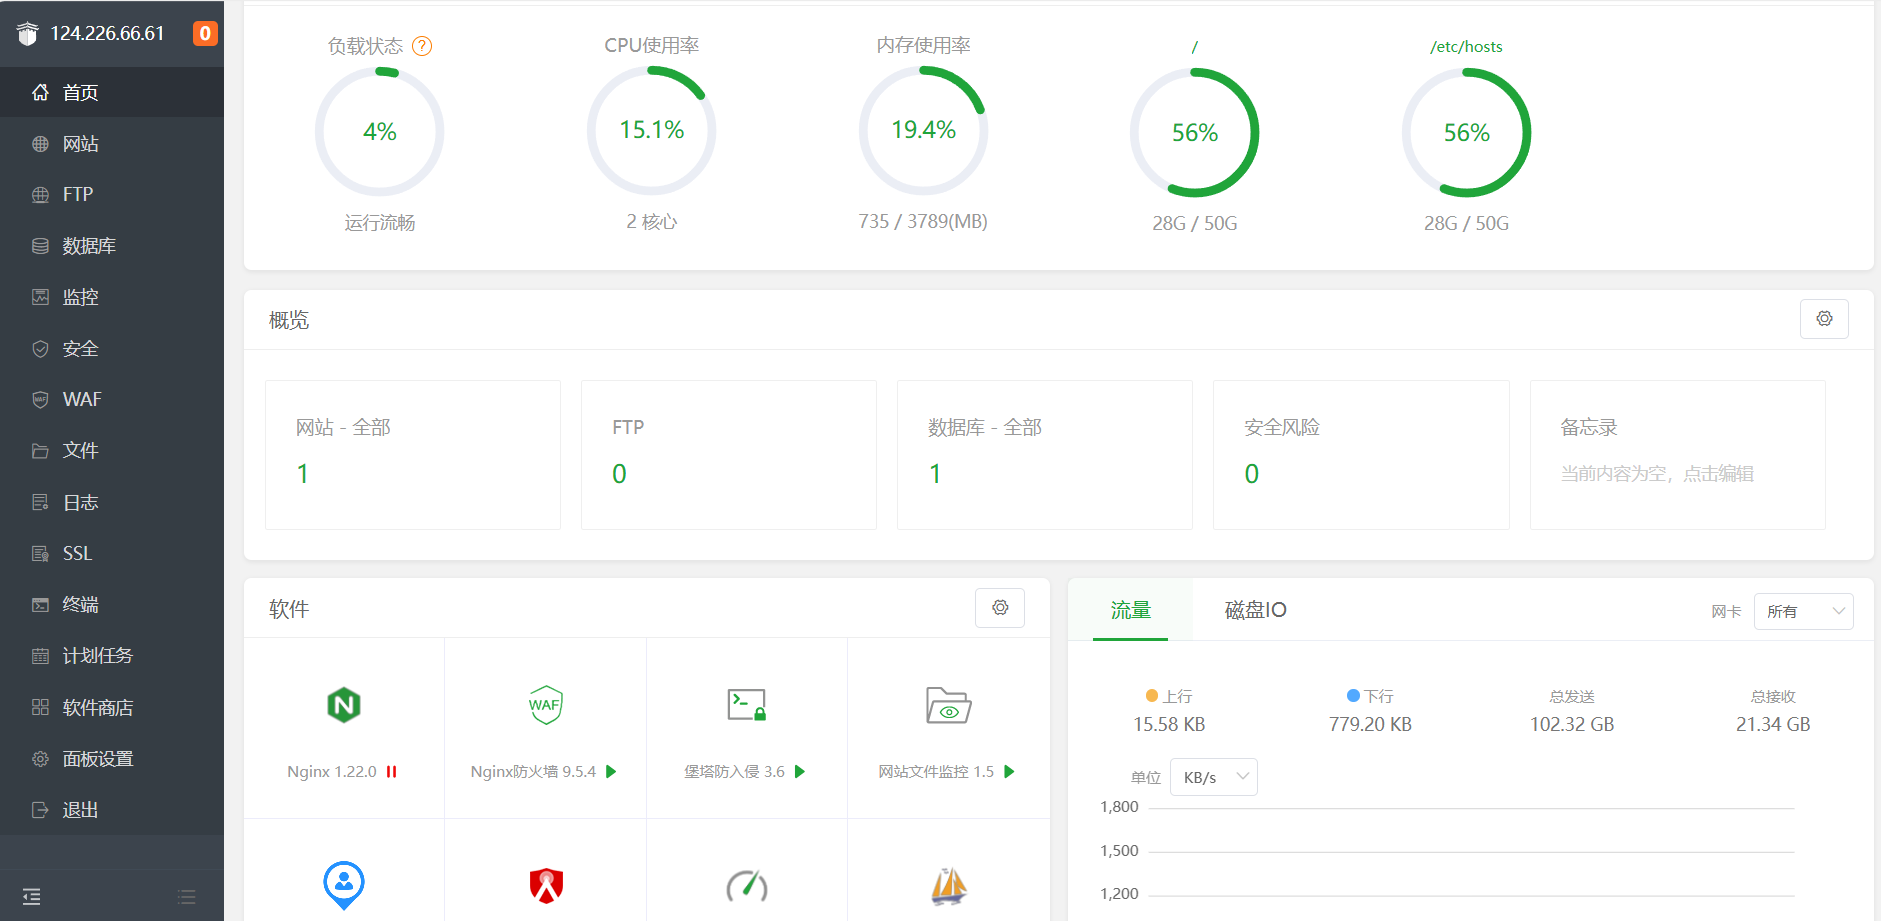Screen dimensions: 1881x921
Task: Click the server IP 124.226.66.61
Action: (x=107, y=33)
